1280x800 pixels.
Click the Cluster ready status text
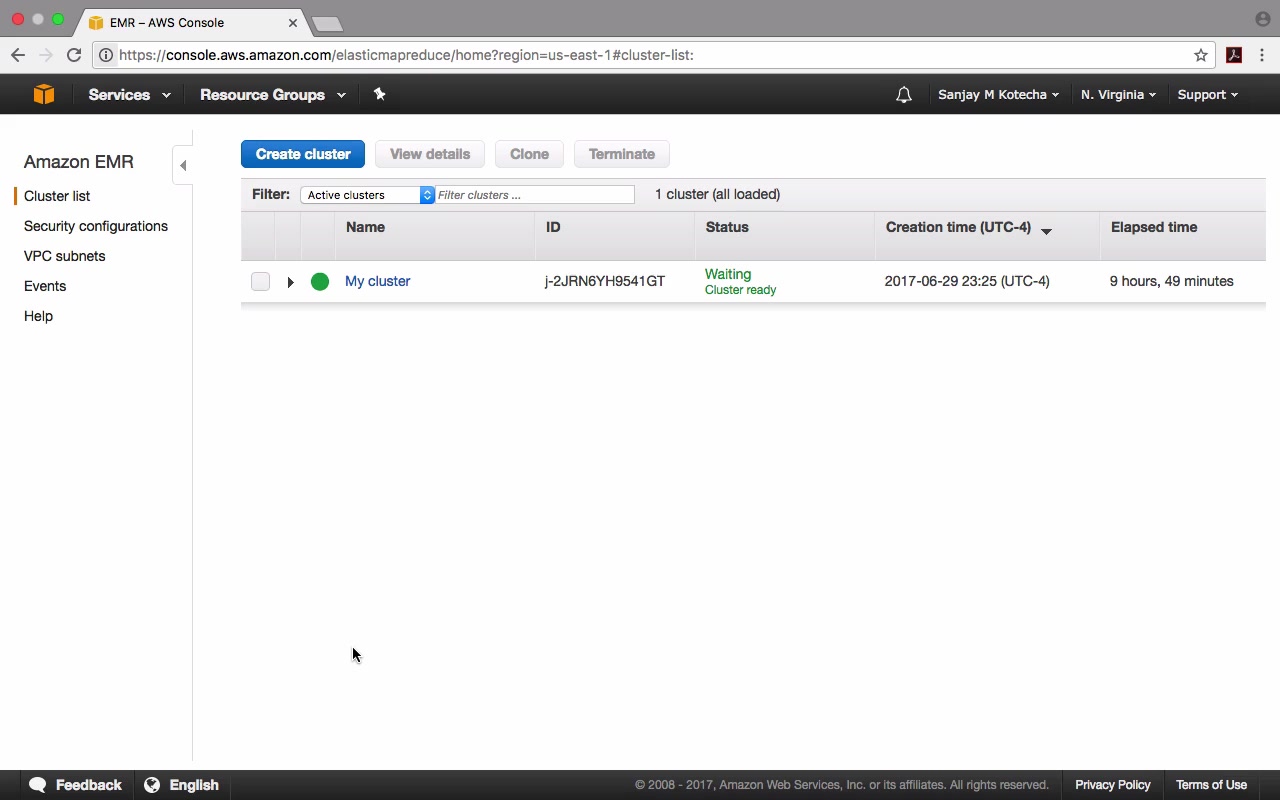[x=741, y=290]
